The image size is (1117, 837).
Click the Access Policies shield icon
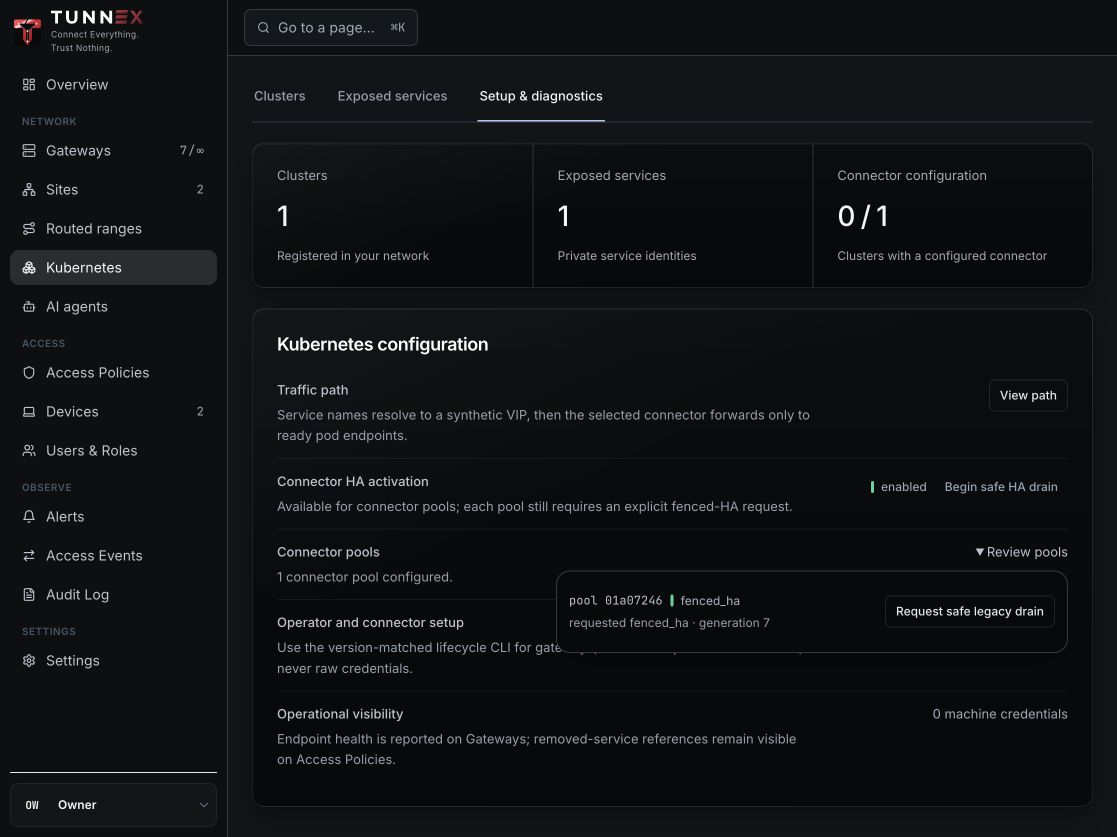28,373
